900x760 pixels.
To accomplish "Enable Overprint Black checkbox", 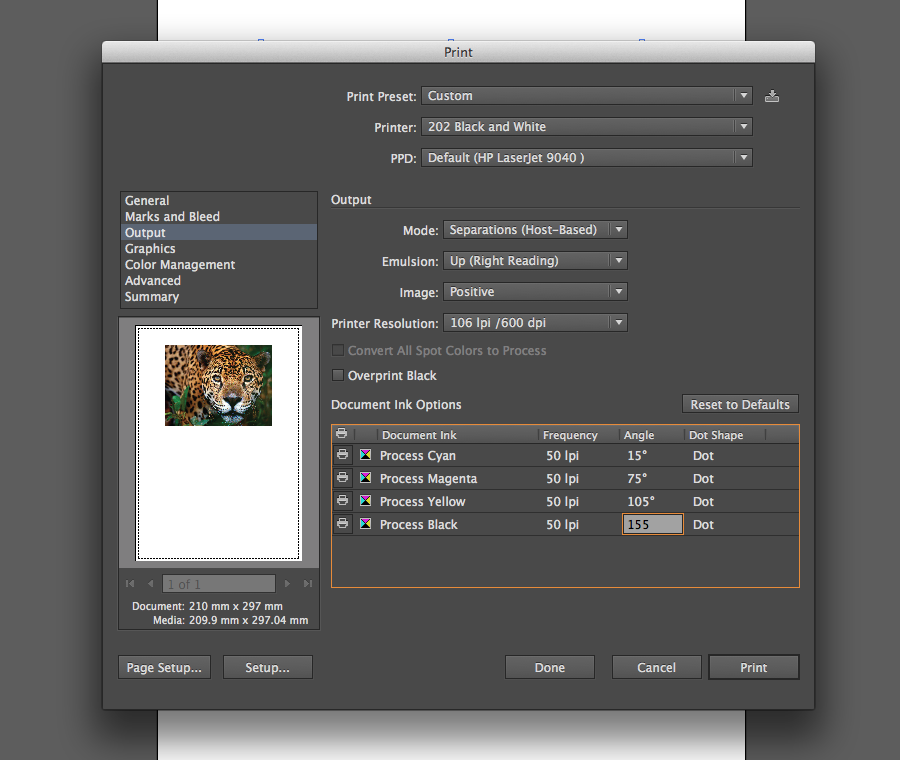I will click(338, 375).
